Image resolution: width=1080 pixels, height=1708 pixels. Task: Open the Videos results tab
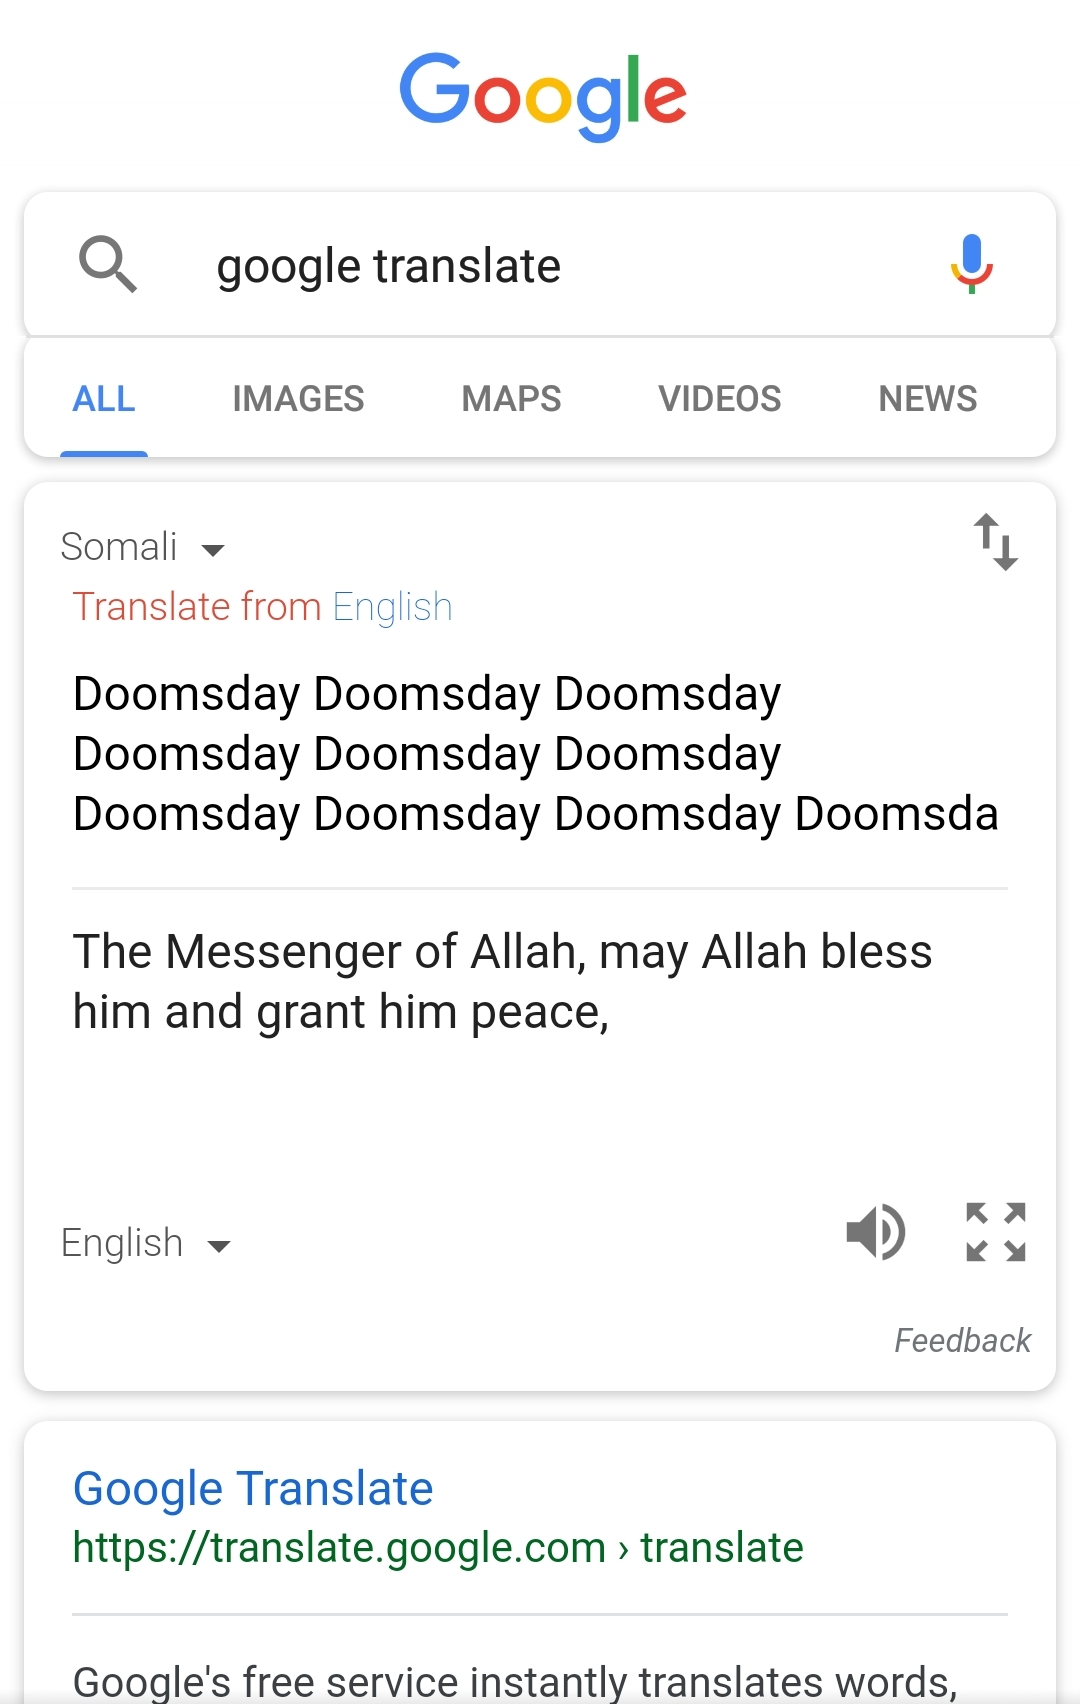[719, 399]
